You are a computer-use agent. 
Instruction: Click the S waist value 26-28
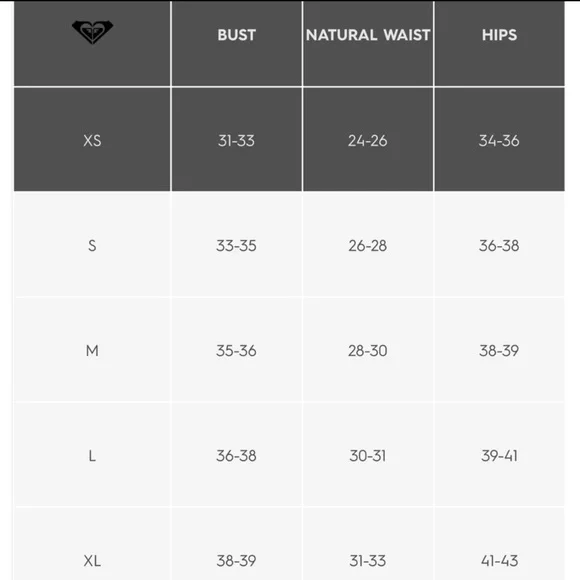[368, 246]
